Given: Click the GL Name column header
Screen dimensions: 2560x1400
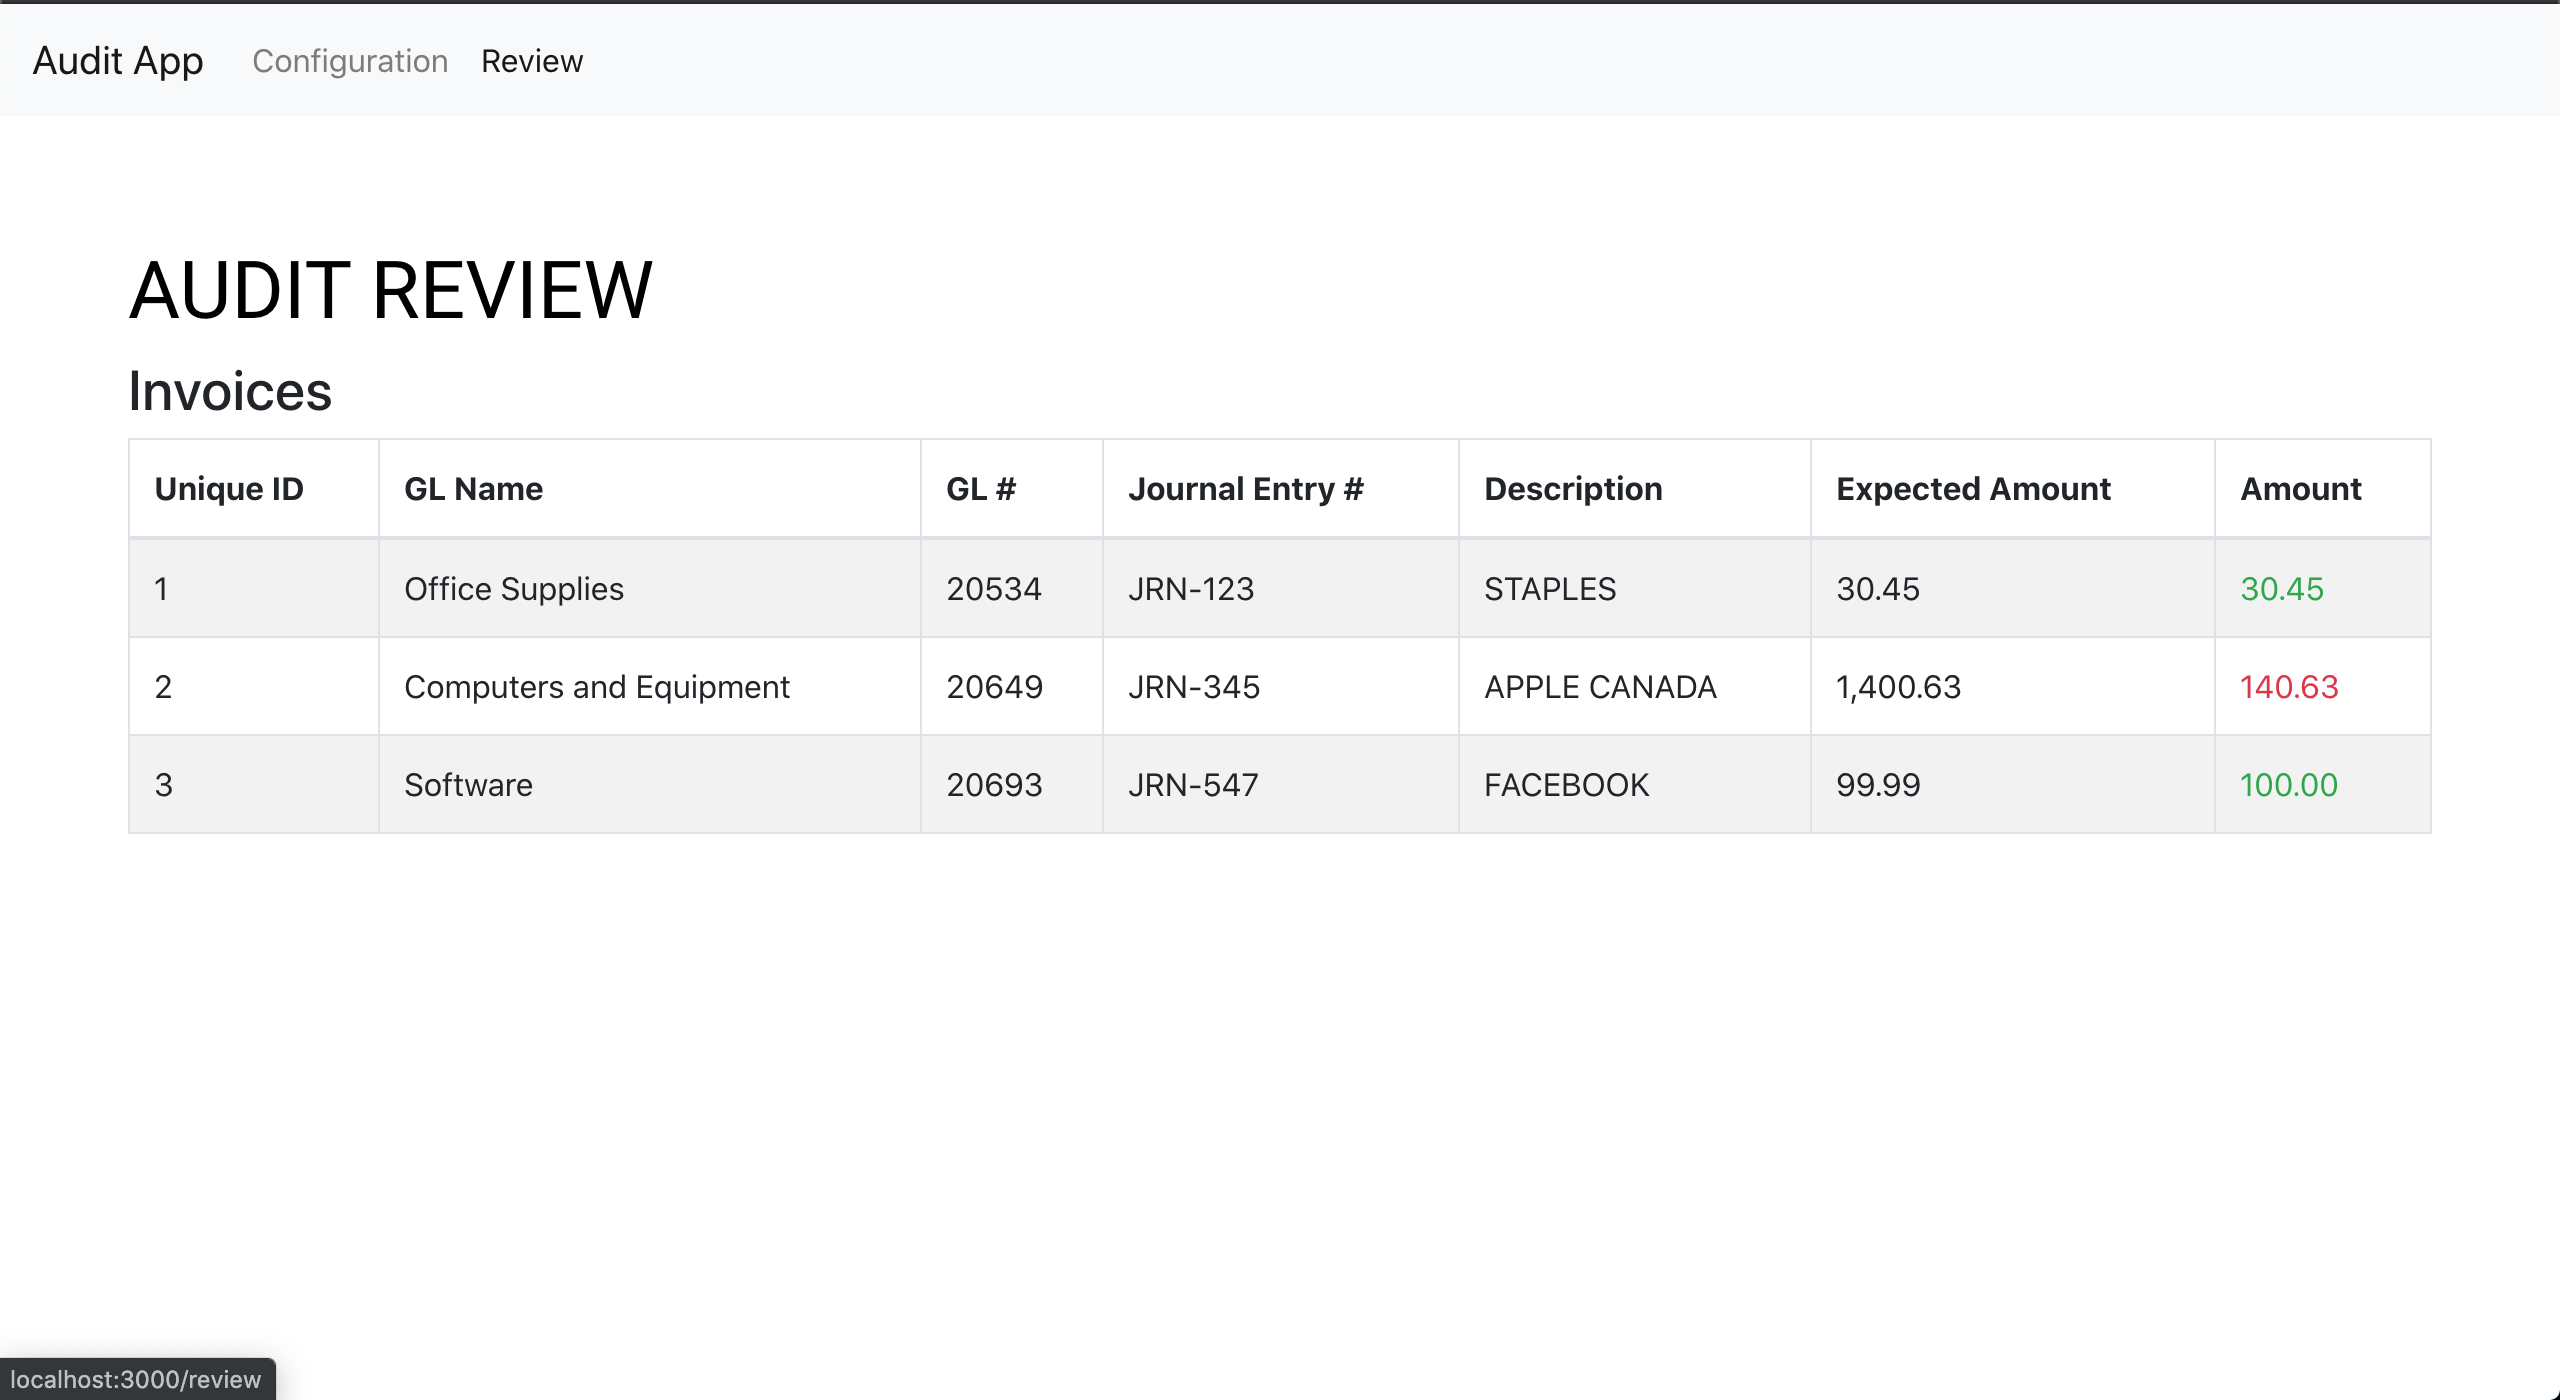Looking at the screenshot, I should tap(473, 489).
